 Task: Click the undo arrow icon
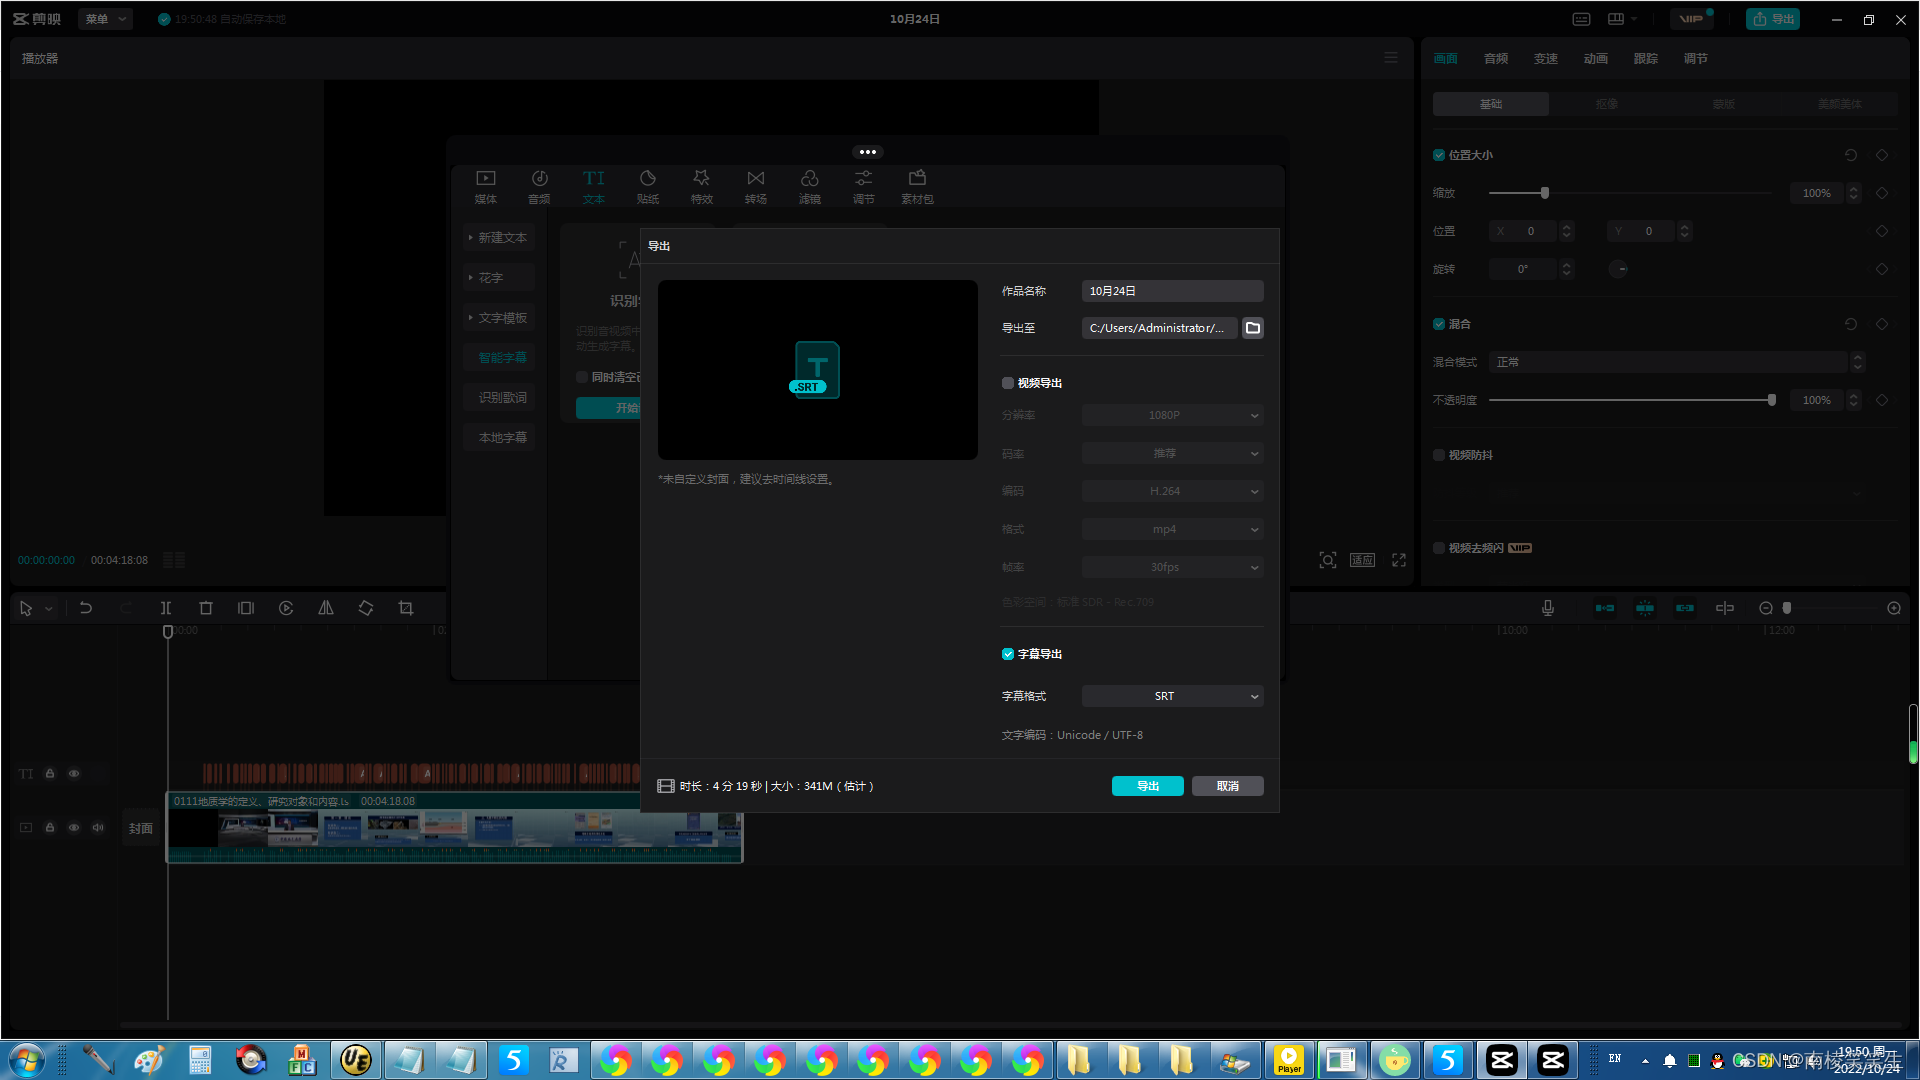[86, 608]
